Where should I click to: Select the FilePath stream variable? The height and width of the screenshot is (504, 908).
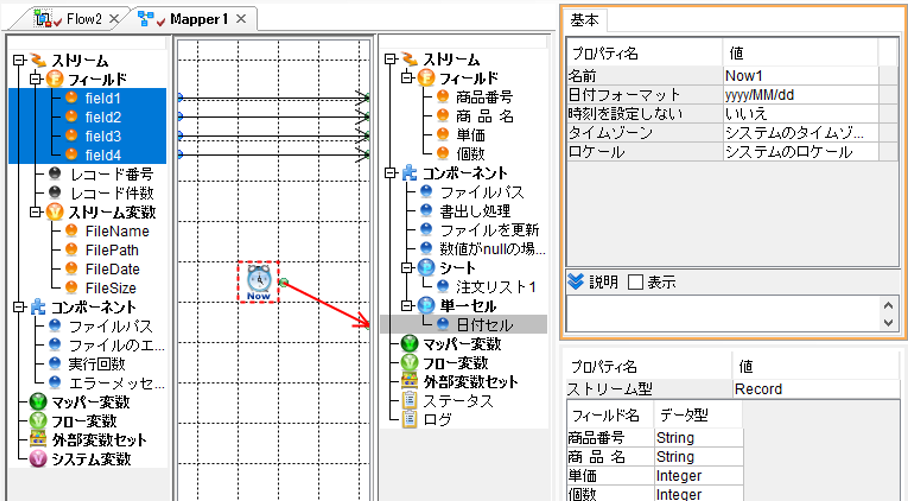pos(112,250)
